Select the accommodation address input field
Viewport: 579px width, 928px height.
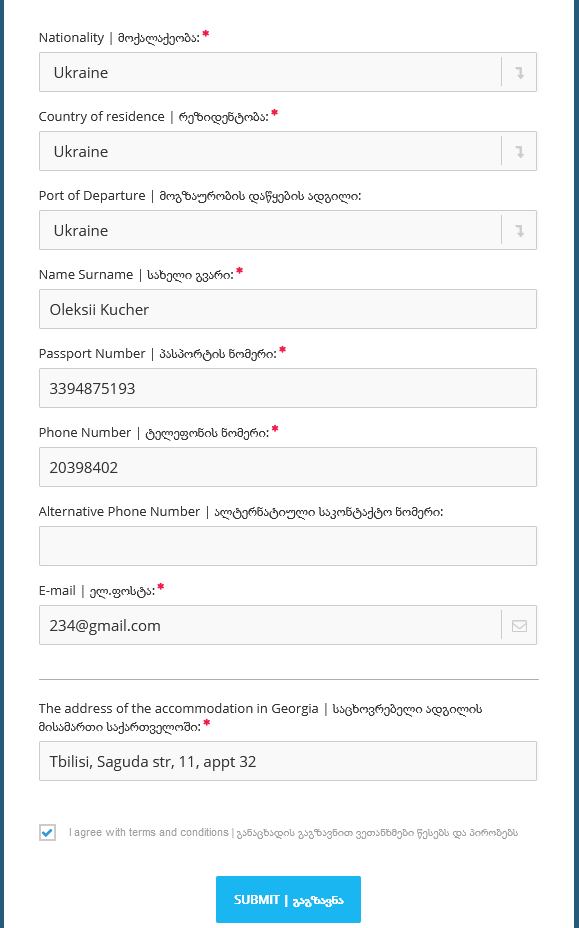pos(288,761)
